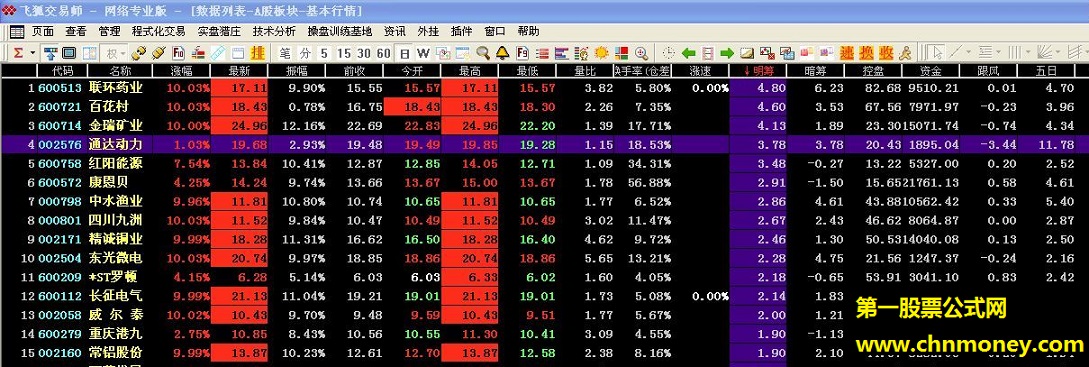The image size is (1089, 367).
Task: Select stock code 600572
Action: tap(60, 183)
